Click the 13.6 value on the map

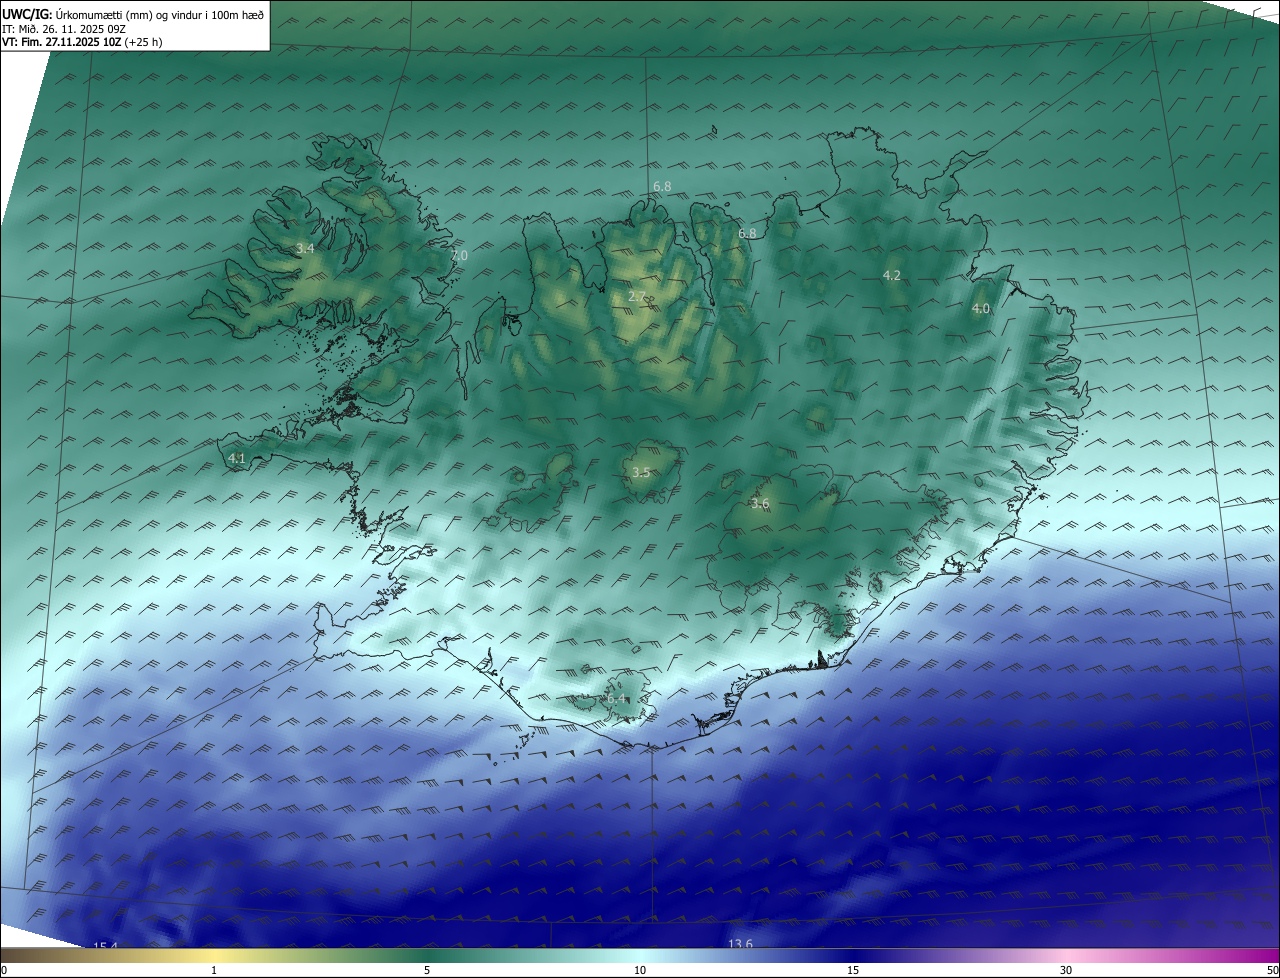tap(740, 944)
